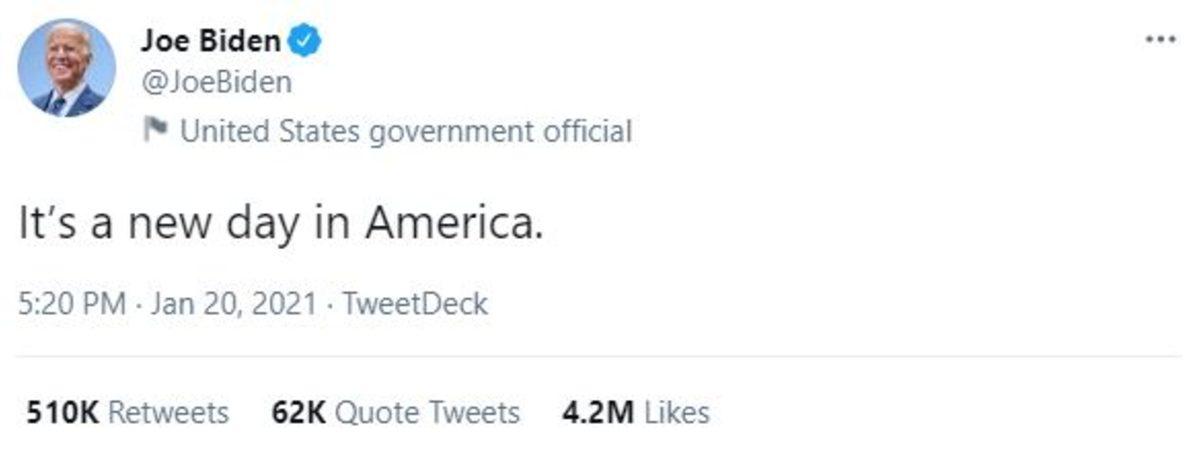Open the TweetDeck source link
The height and width of the screenshot is (456, 1200).
415,303
